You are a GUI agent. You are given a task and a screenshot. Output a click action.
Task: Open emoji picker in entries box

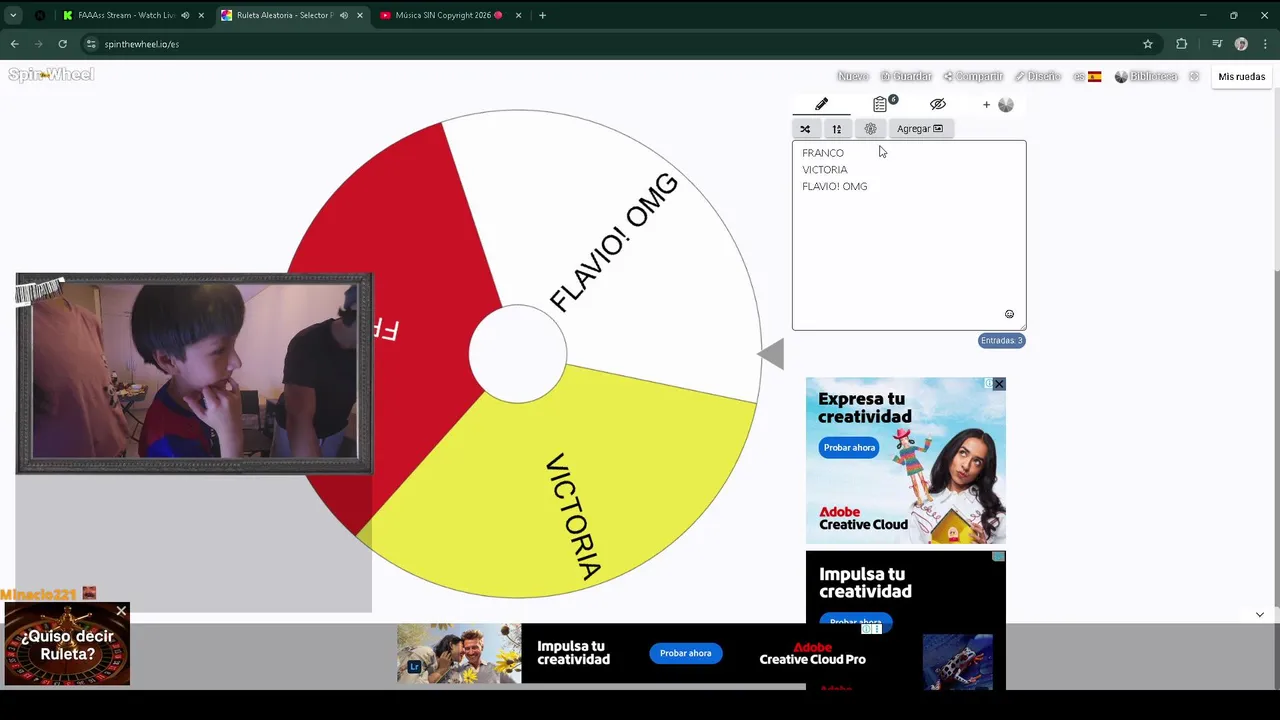[x=1009, y=314]
